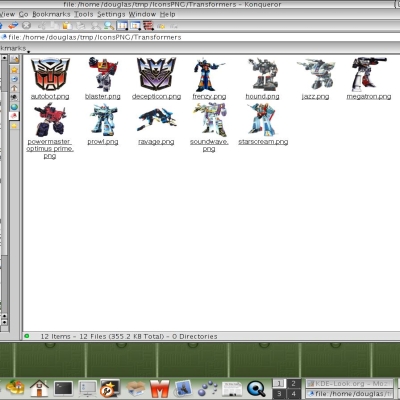Click the megatron.png file name link
The width and height of the screenshot is (400, 400).
[x=369, y=96]
